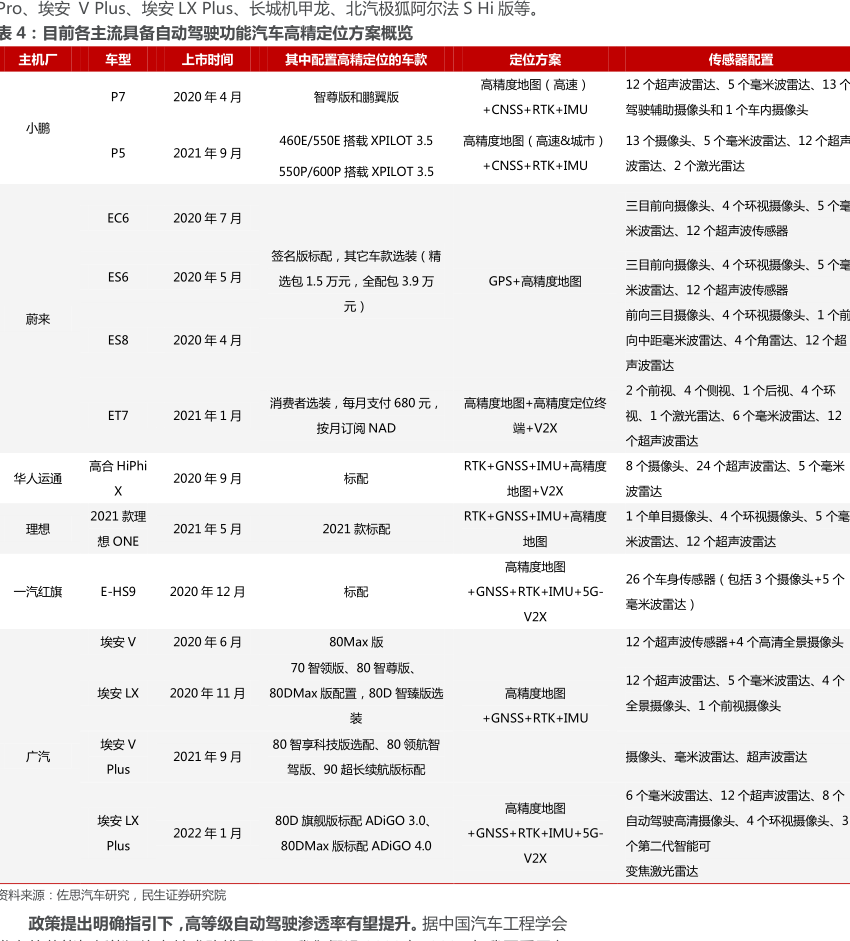The height and width of the screenshot is (941, 850).
Task: Click the 2020年5月 launch date
Action: pos(207,277)
